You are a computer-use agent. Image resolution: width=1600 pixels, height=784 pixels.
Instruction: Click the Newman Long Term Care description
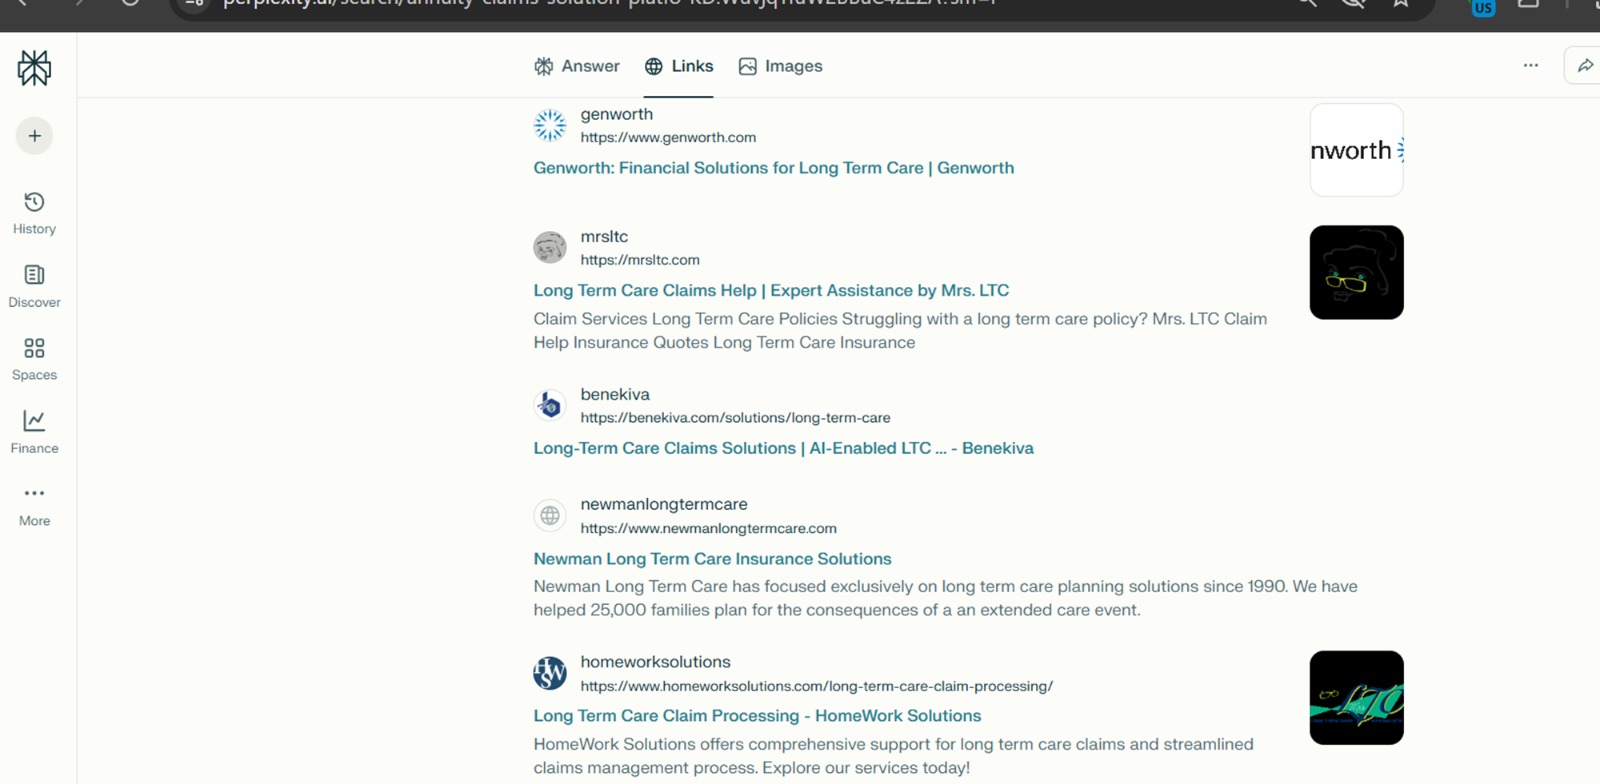pos(945,598)
